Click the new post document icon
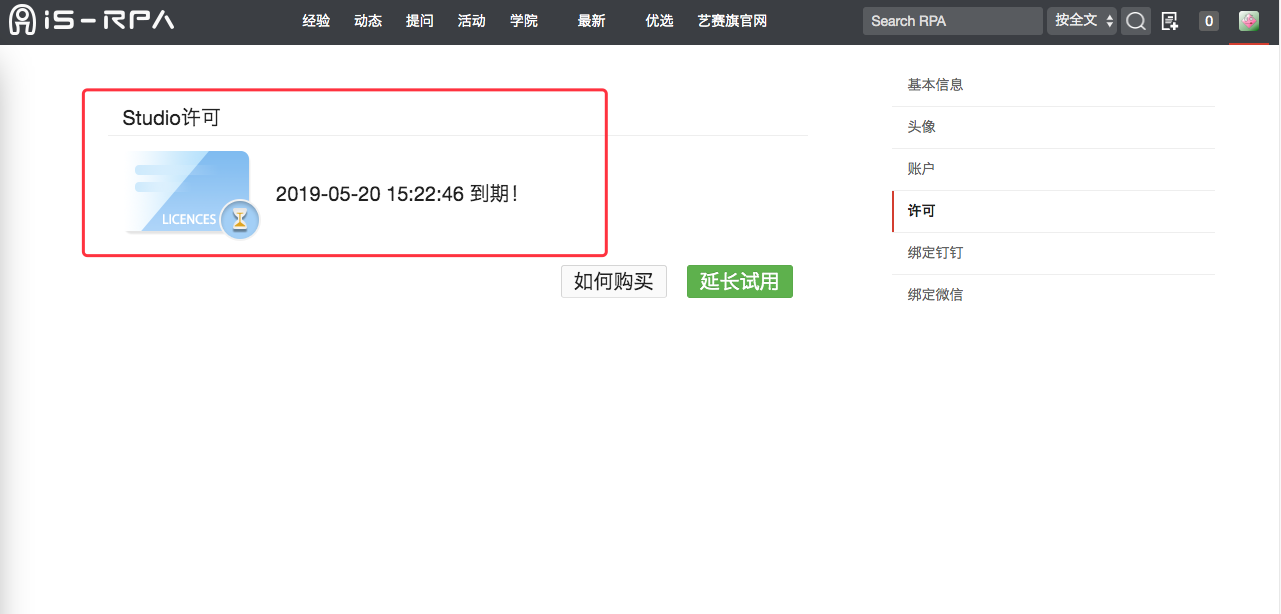 click(1169, 21)
